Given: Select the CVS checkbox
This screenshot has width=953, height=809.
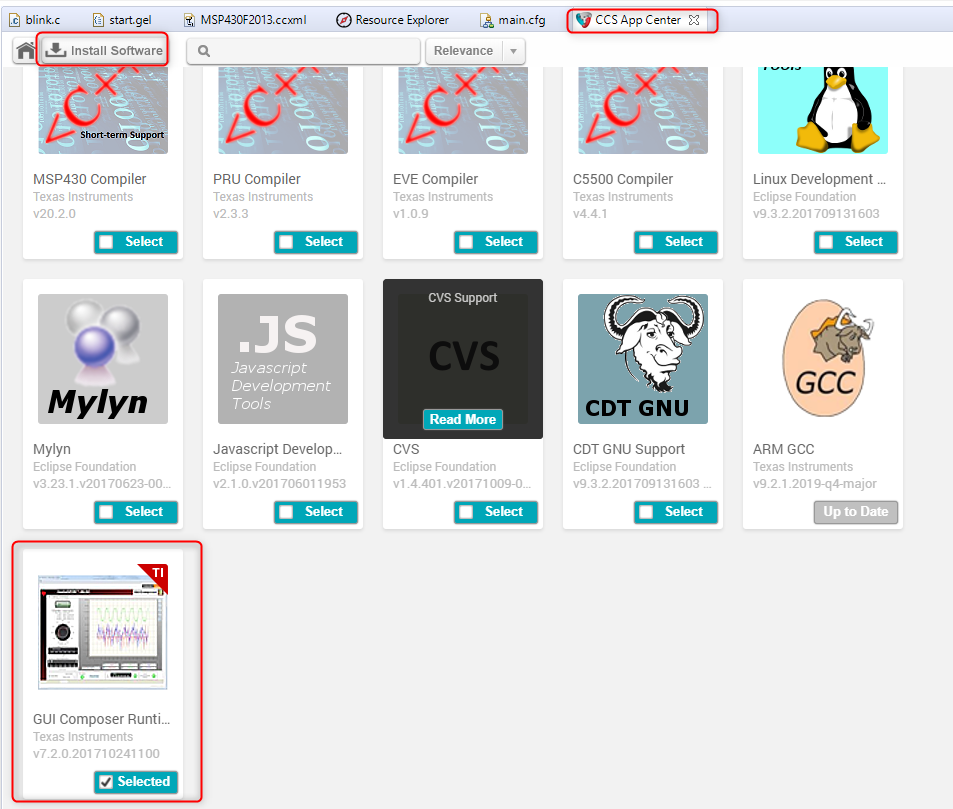Looking at the screenshot, I should coord(466,512).
